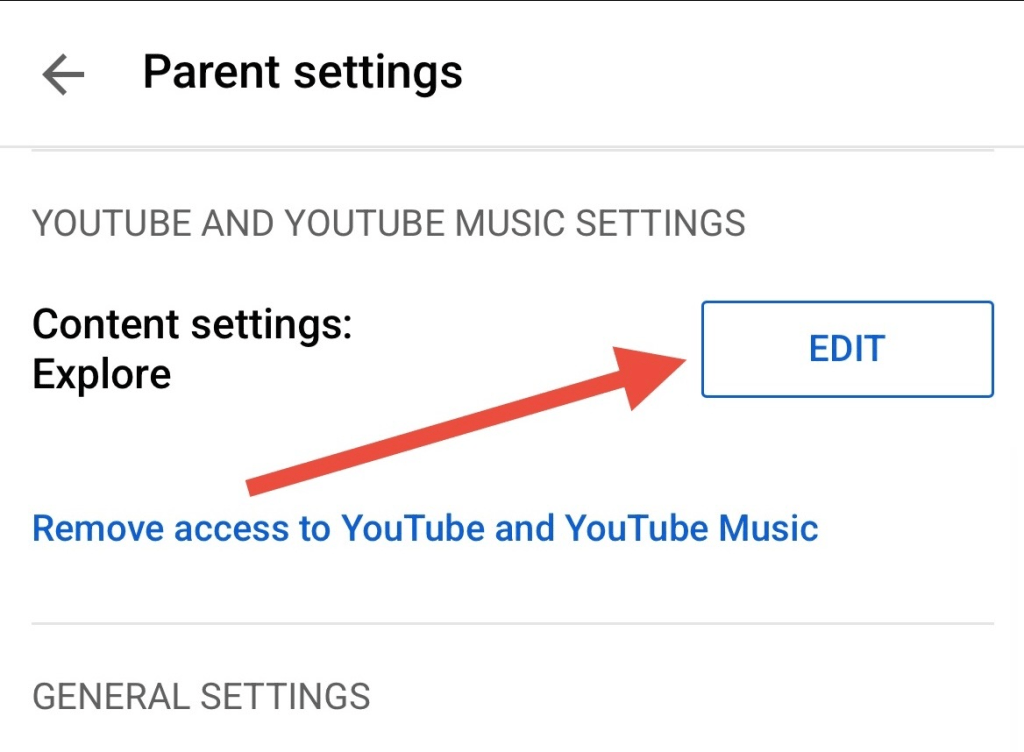Open Remove access to YouTube and YouTube Music
The image size is (1024, 752).
click(425, 527)
